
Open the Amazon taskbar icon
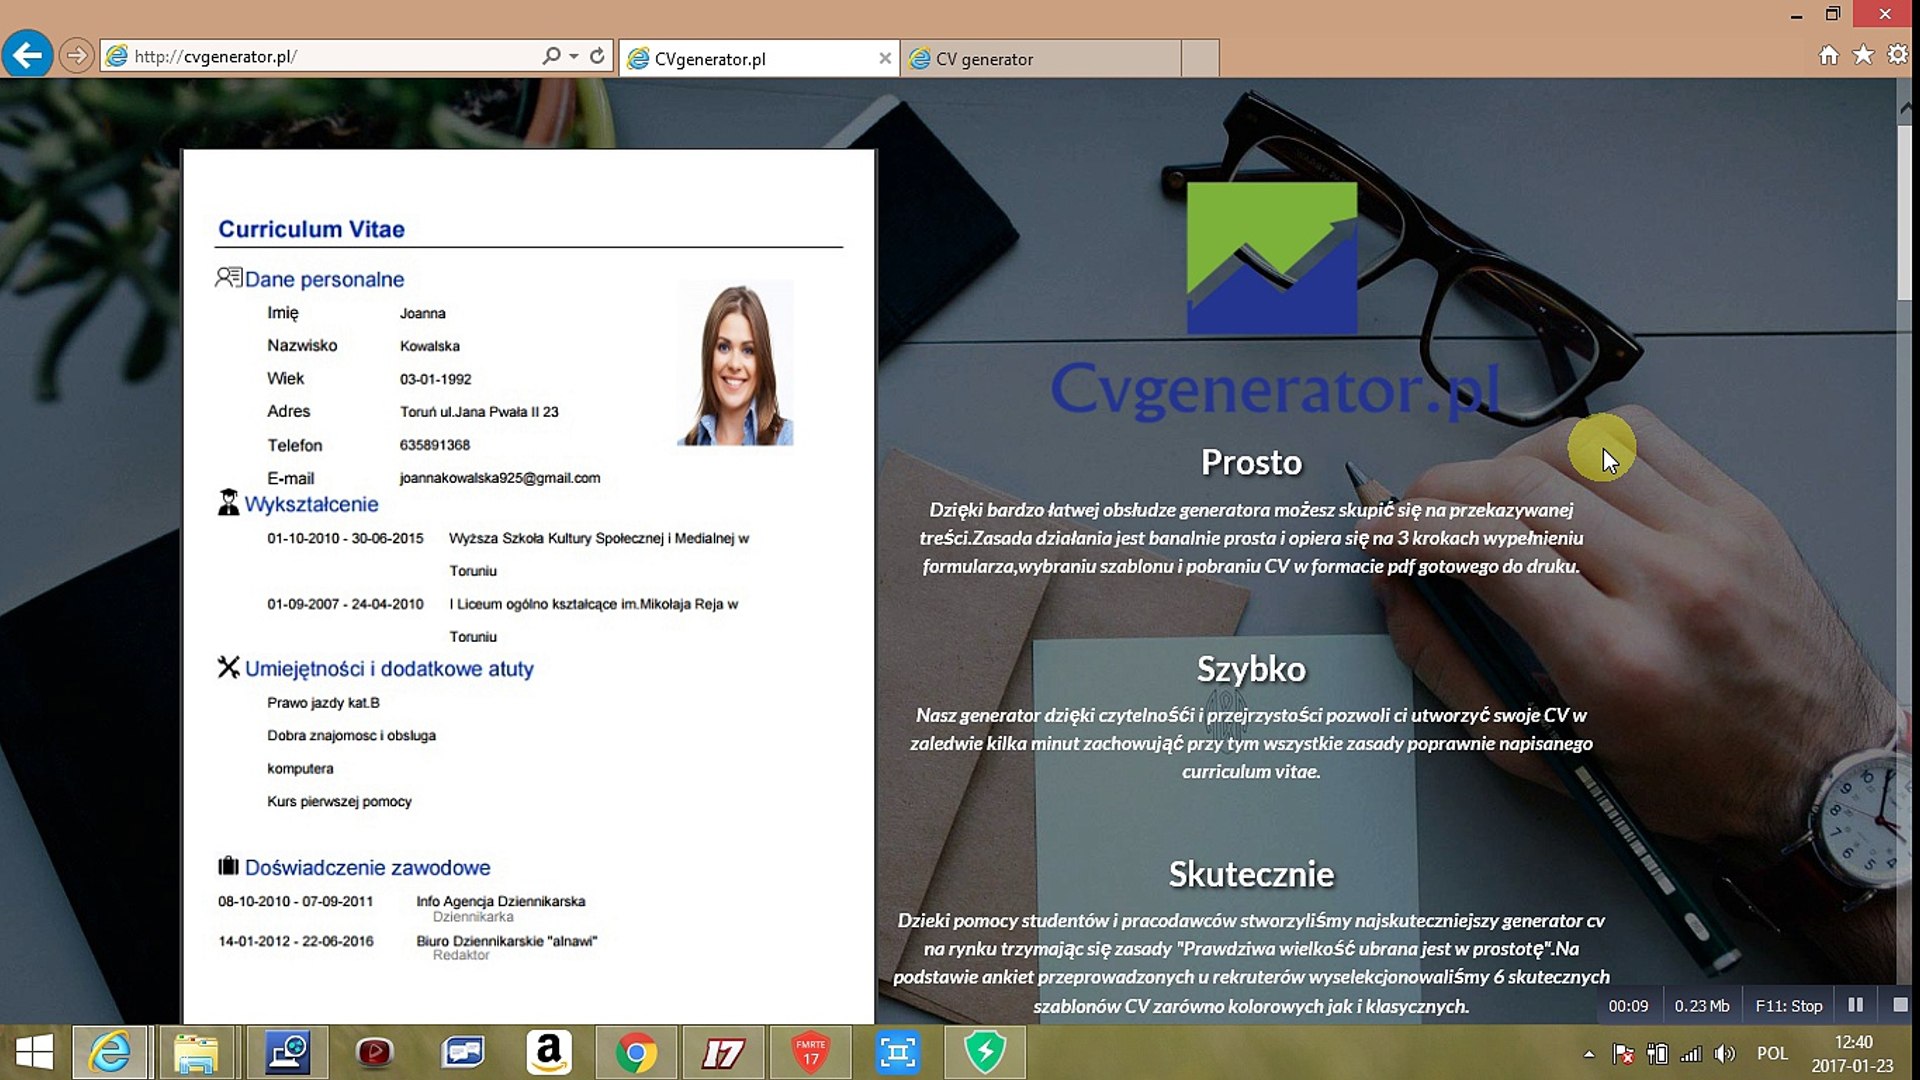[x=549, y=1053]
